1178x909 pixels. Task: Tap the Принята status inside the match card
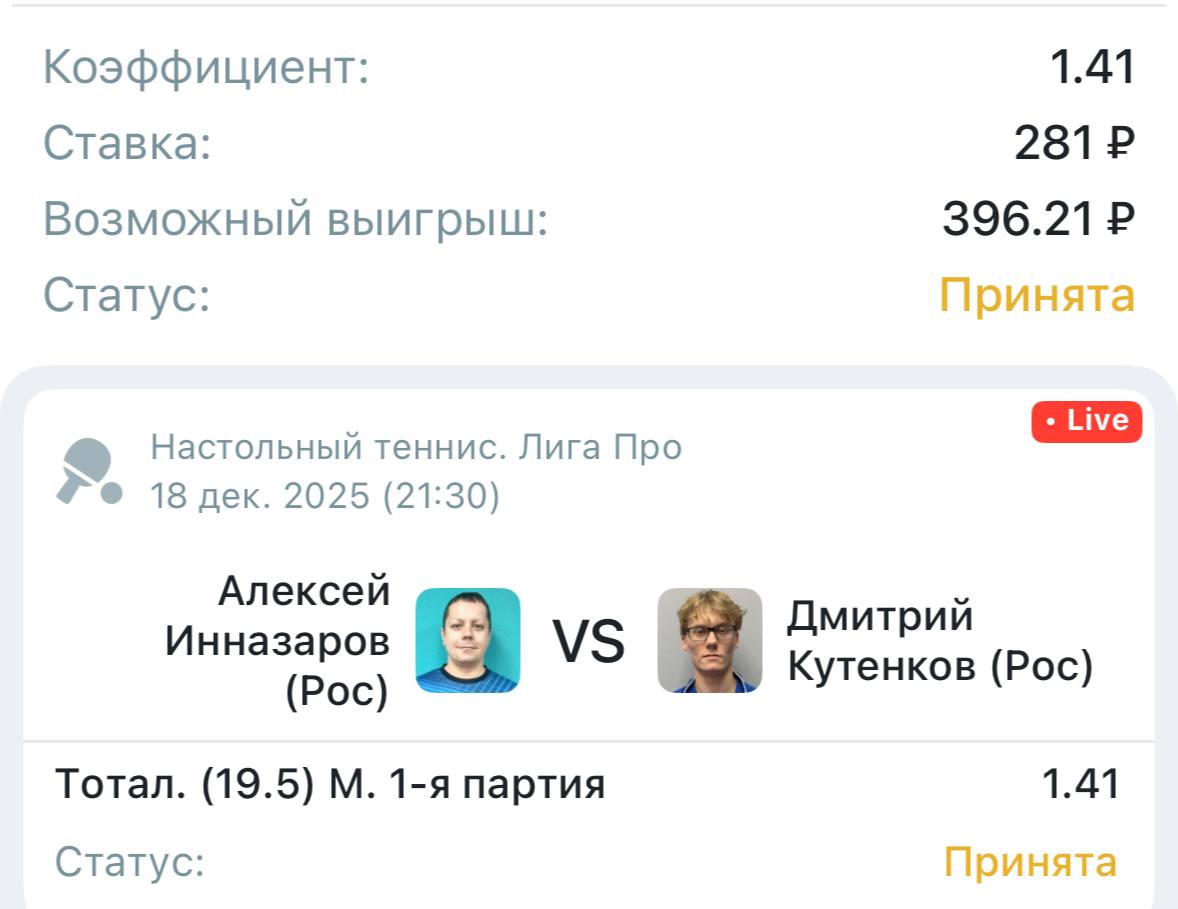(x=1030, y=862)
